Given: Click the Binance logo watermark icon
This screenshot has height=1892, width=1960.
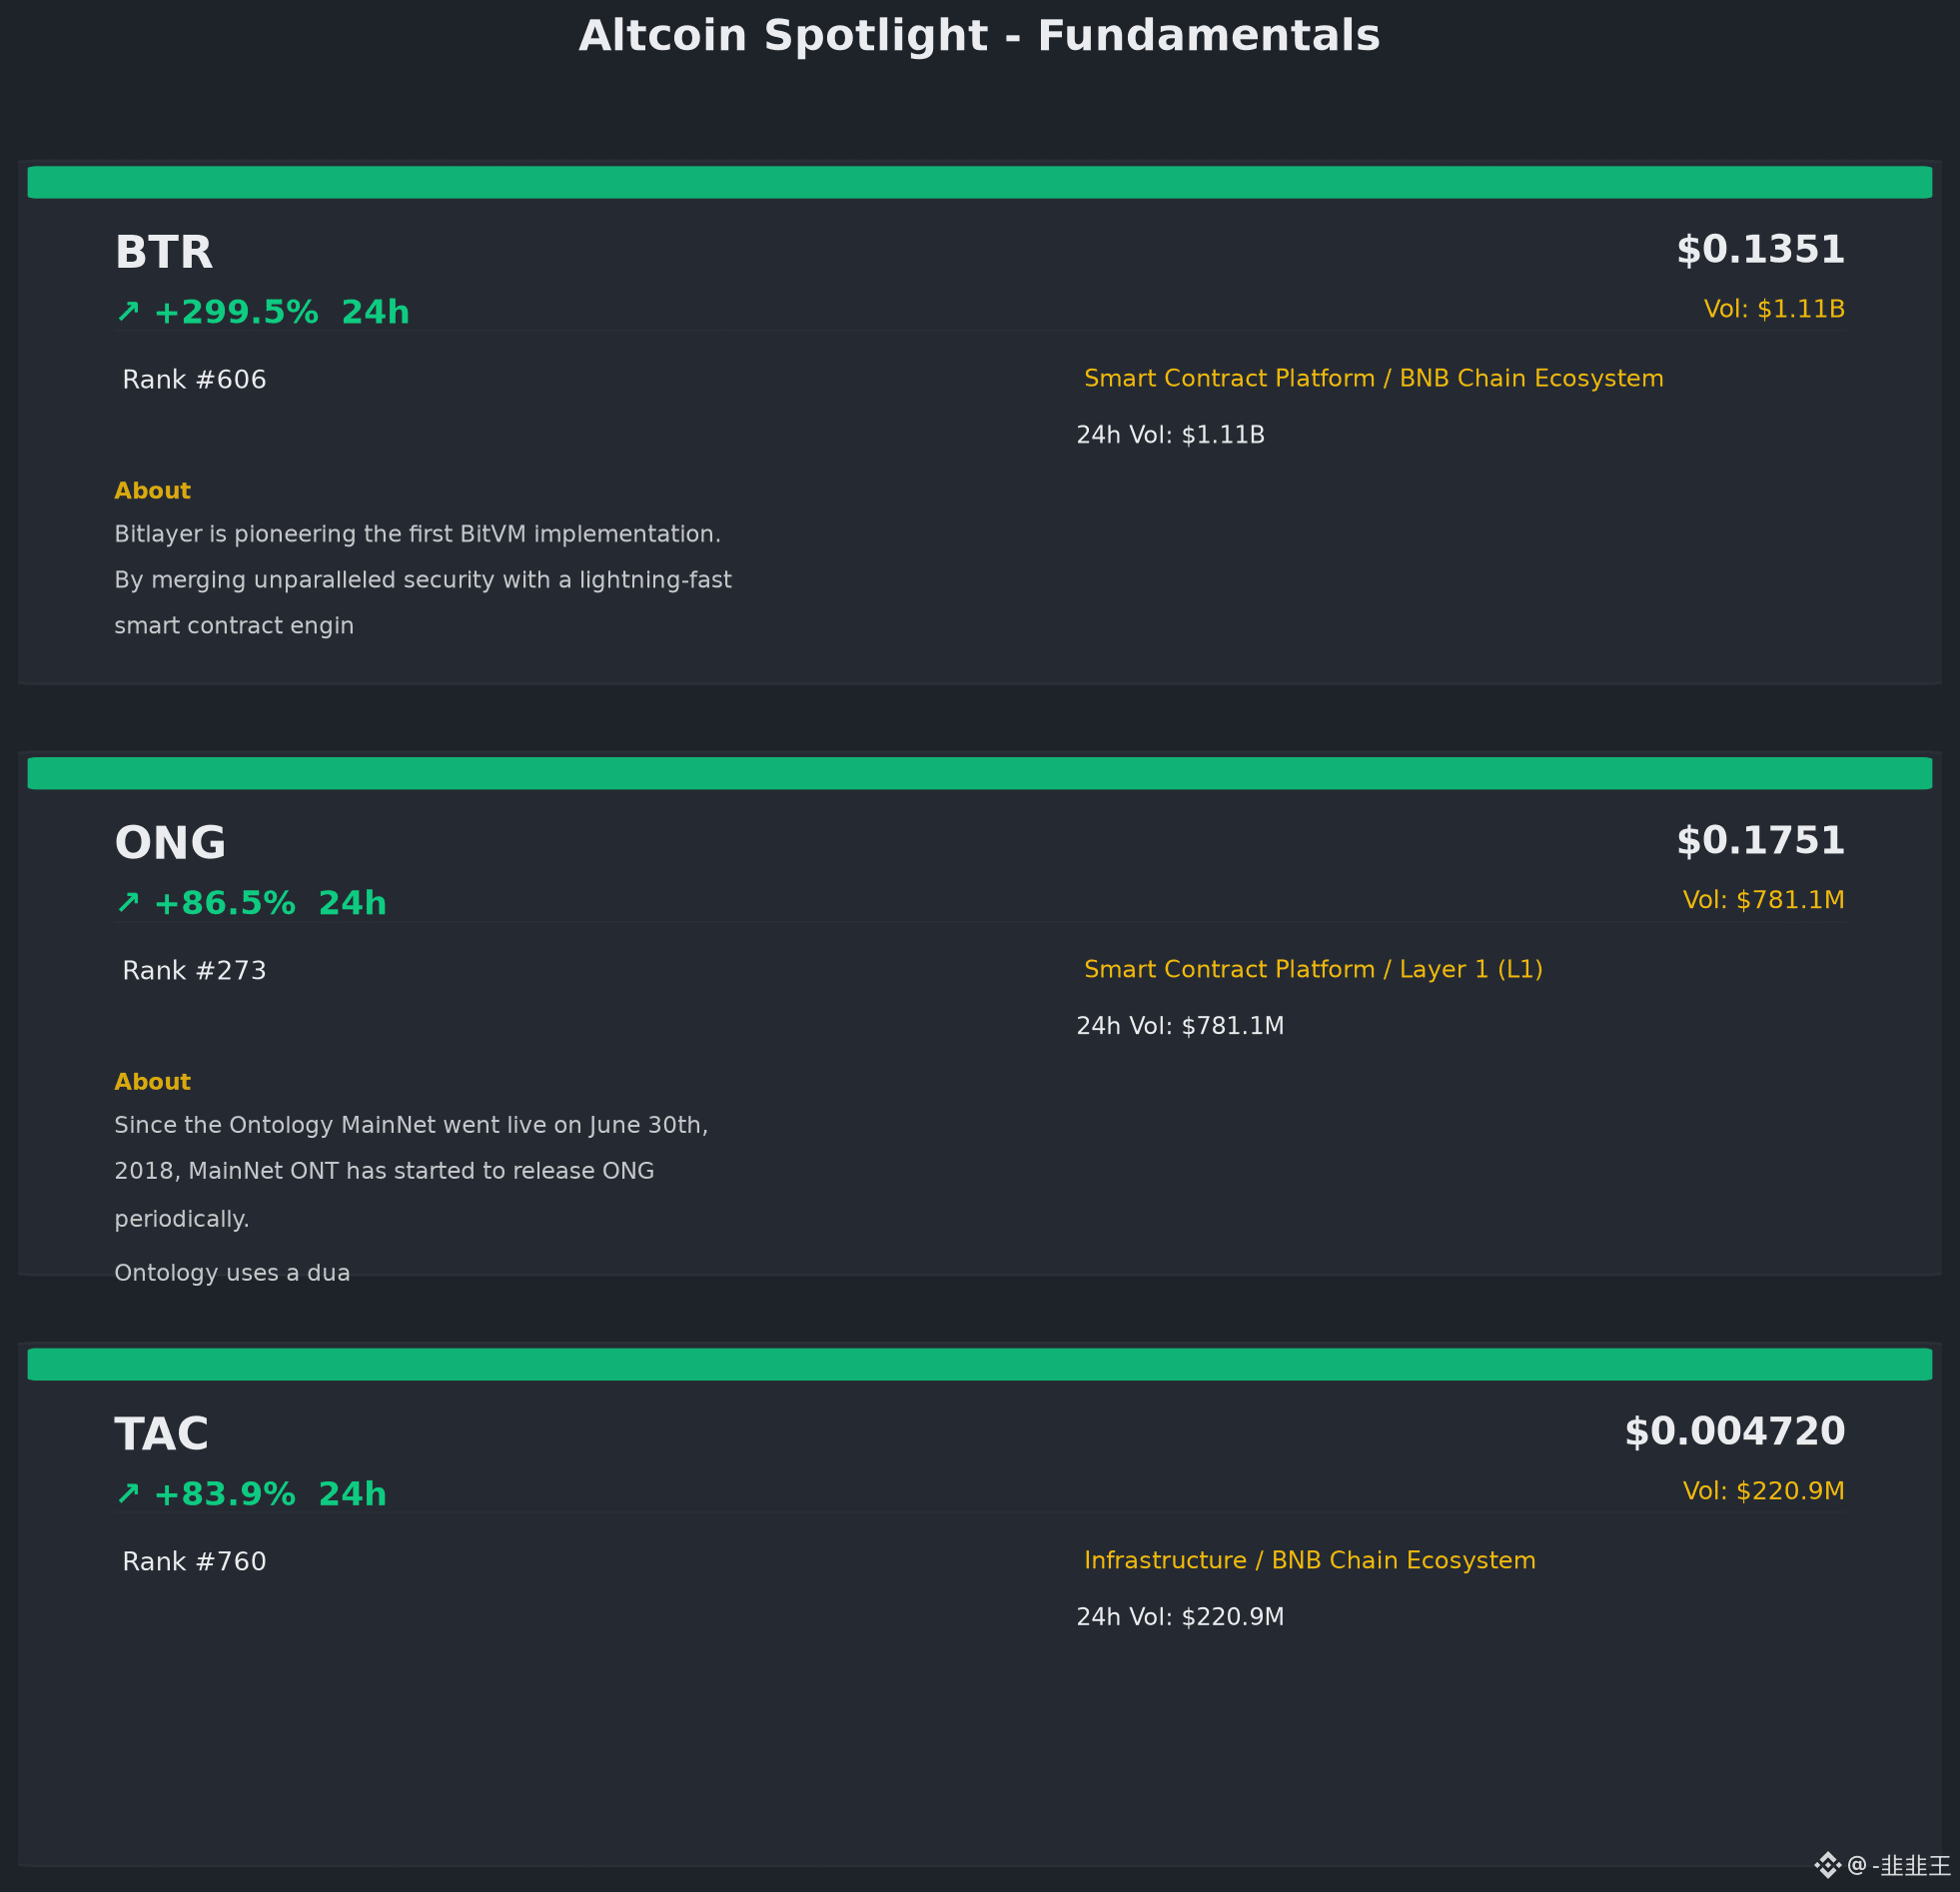Looking at the screenshot, I should pyautogui.click(x=1827, y=1865).
